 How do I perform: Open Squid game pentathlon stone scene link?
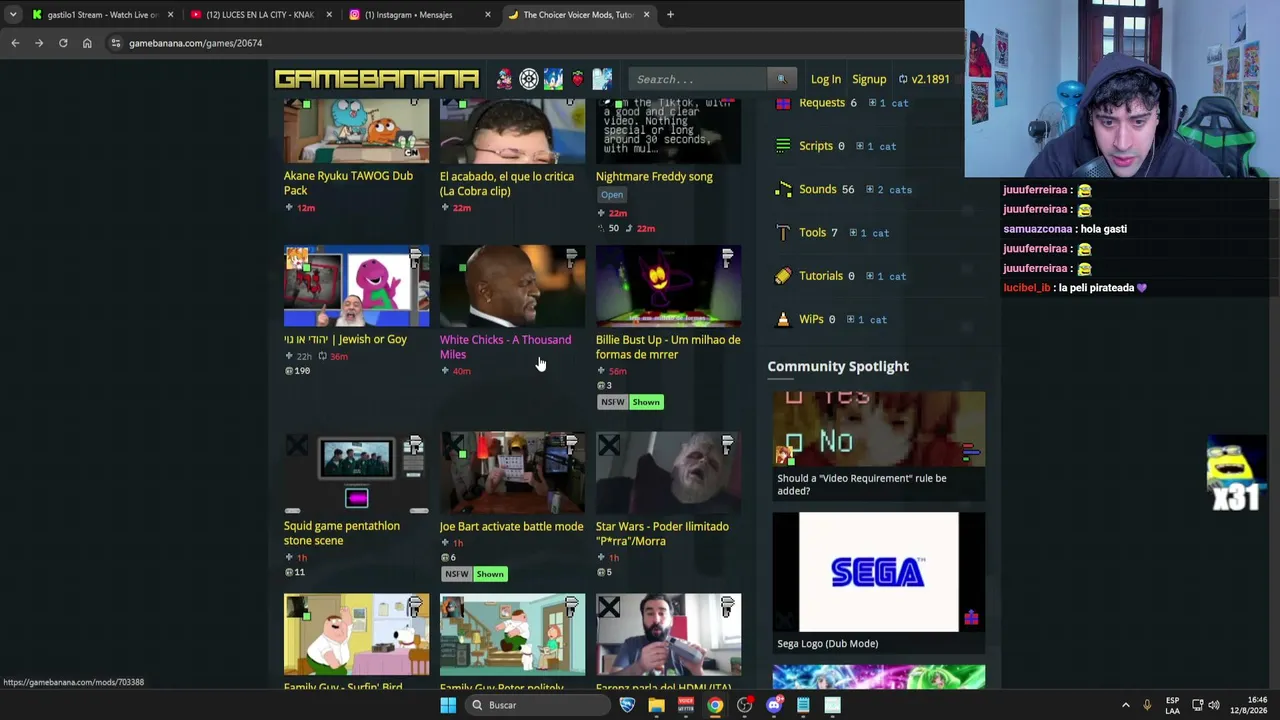[342, 533]
